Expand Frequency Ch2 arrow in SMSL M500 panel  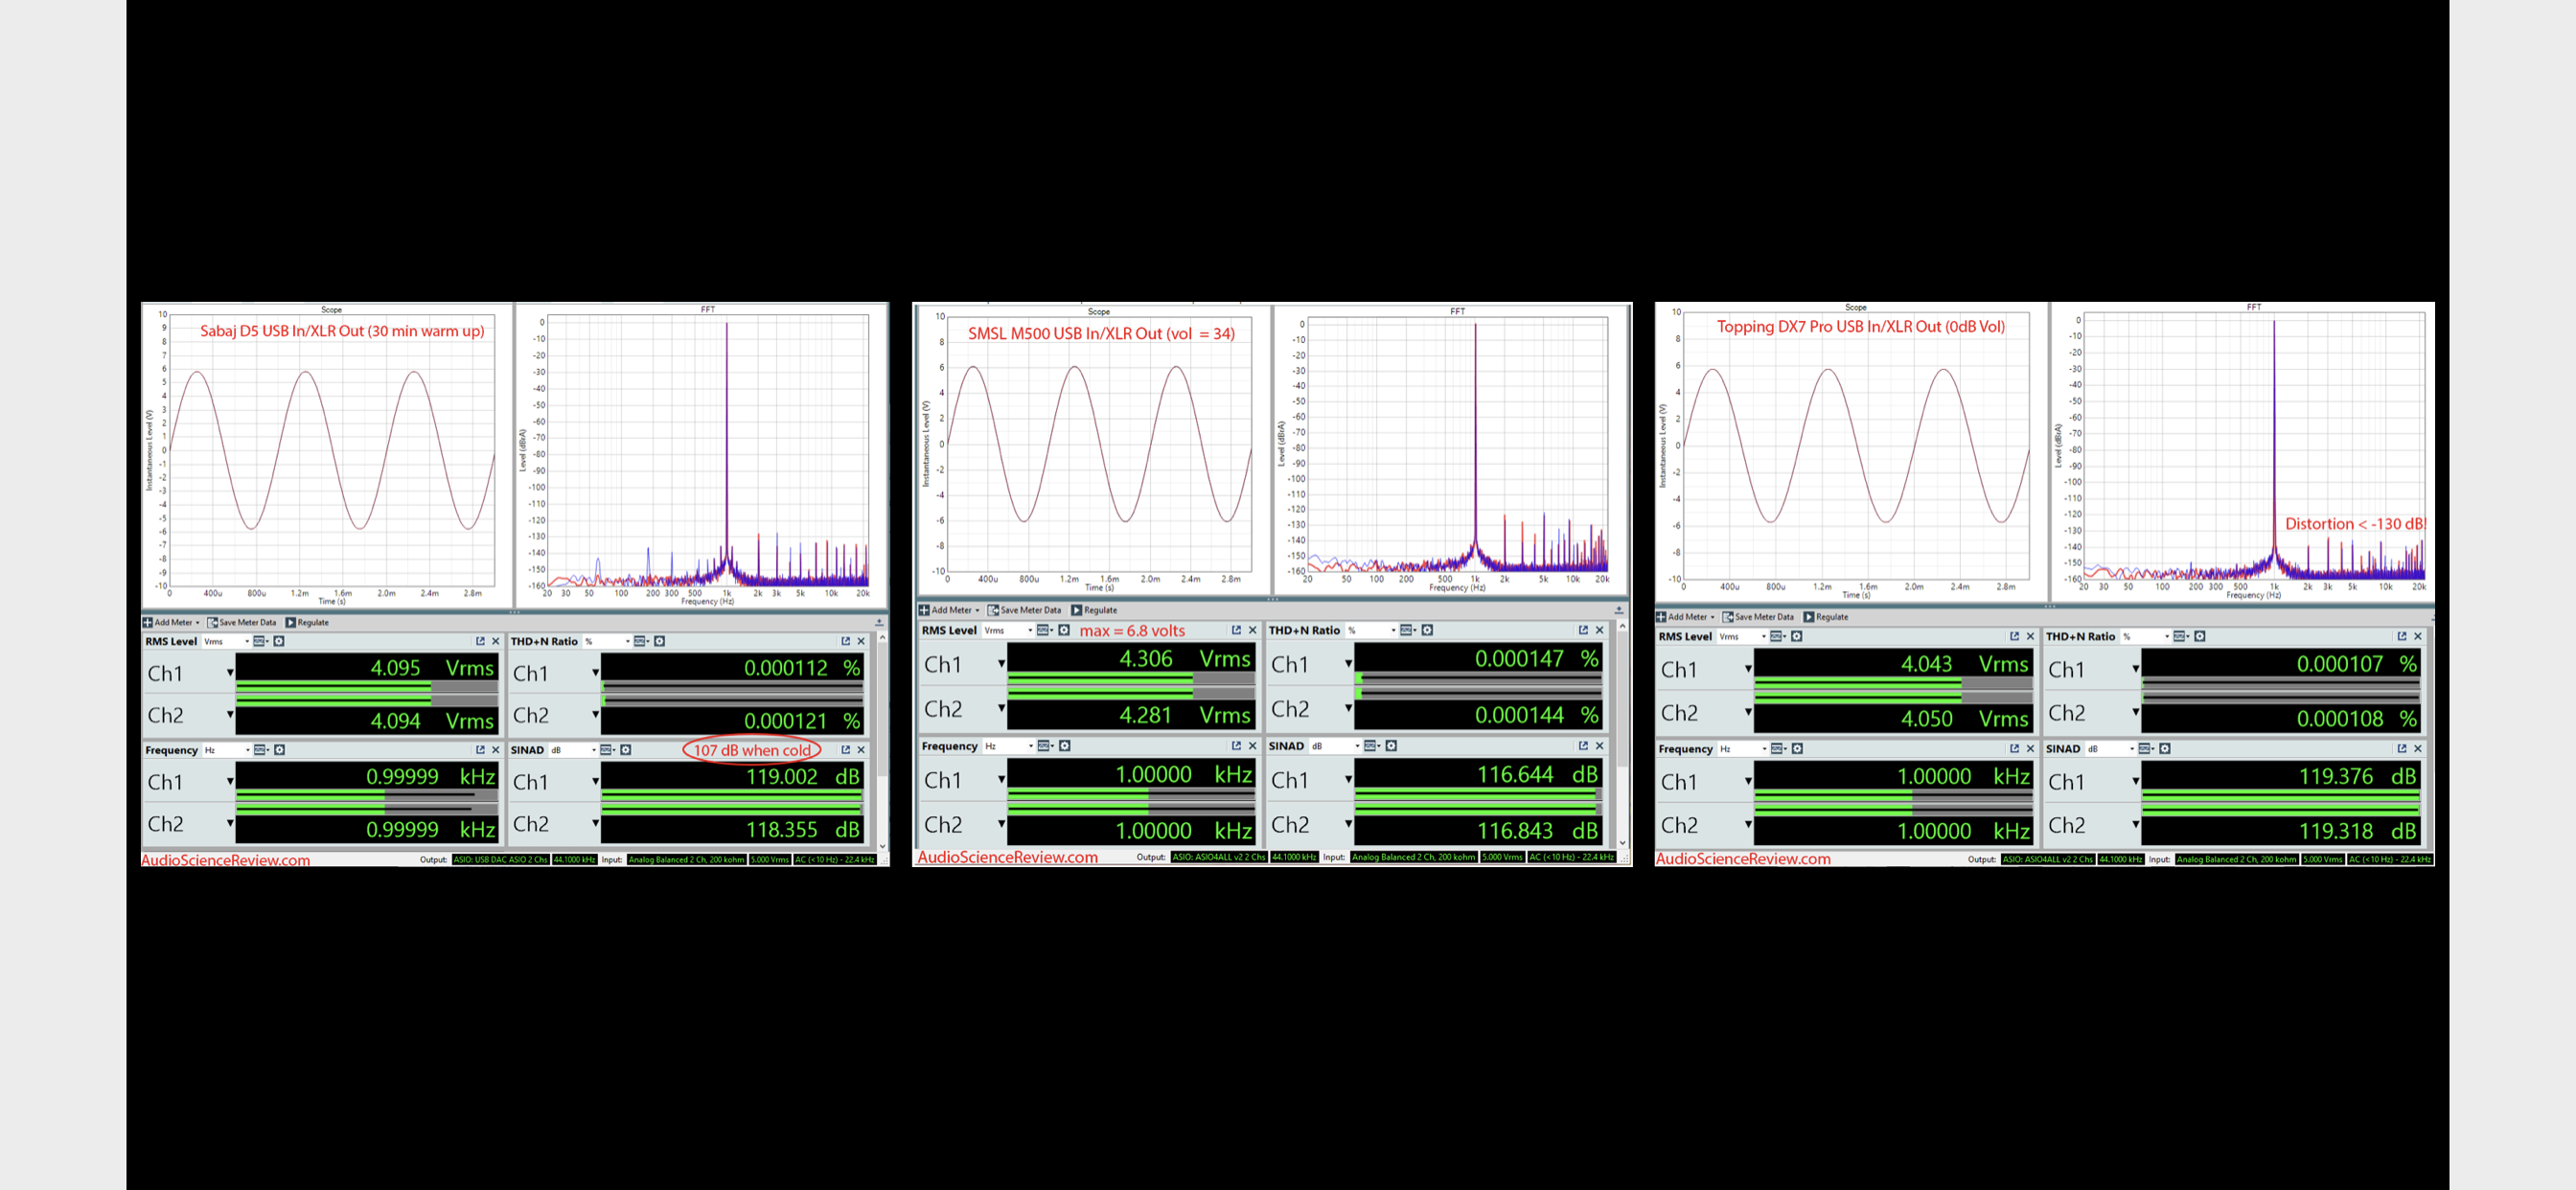[x=1001, y=824]
